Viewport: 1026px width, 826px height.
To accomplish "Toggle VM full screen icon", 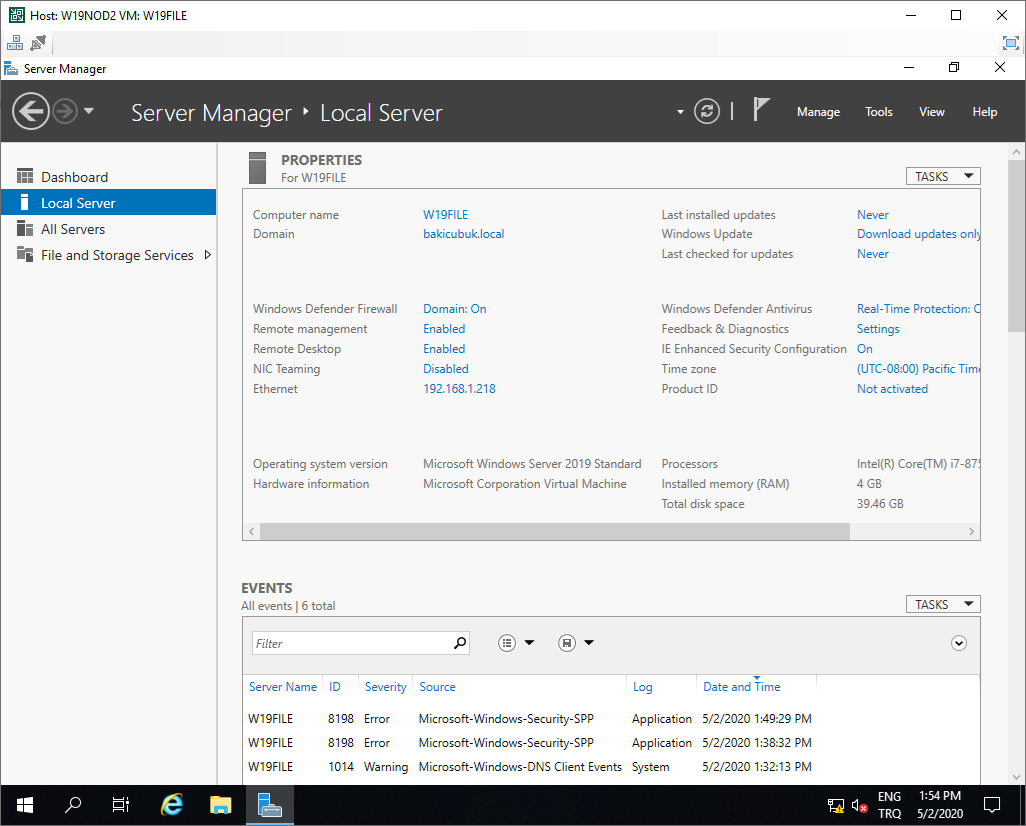I will (x=1010, y=43).
